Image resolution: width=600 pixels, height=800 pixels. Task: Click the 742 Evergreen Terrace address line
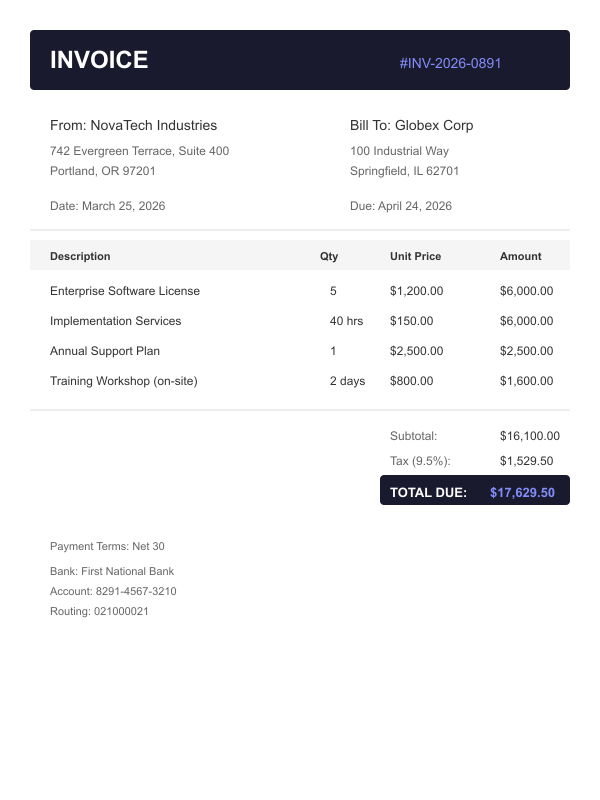[x=139, y=151]
